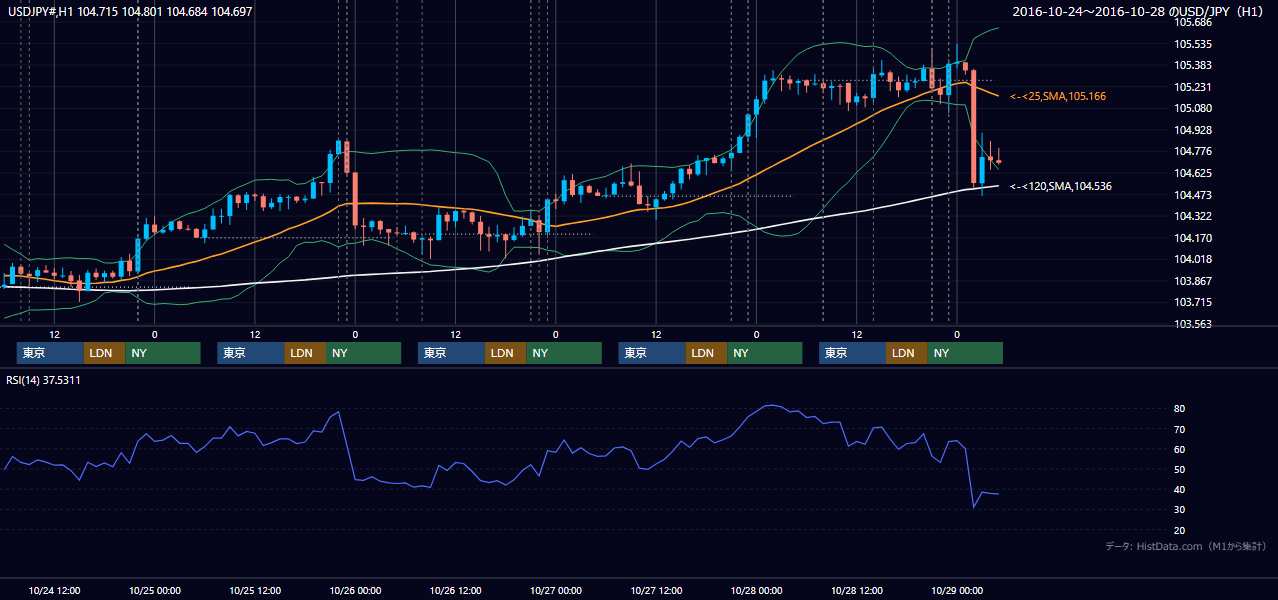Click price axis value 104.473
Screen dimensions: 1278x600
coord(1194,195)
